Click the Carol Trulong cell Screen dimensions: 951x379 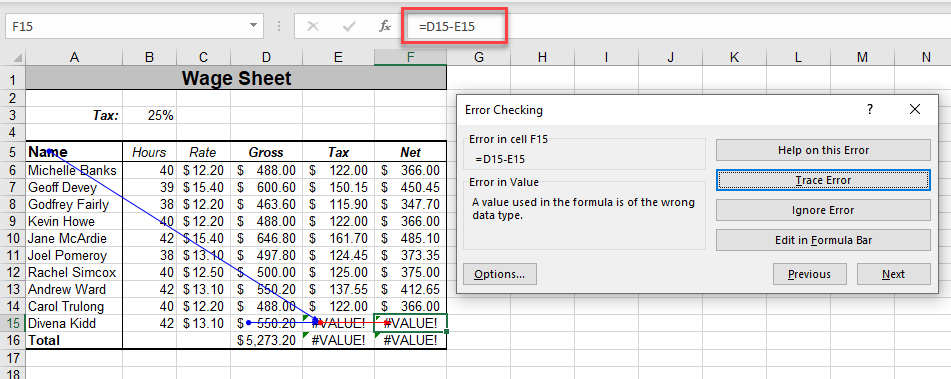(74, 306)
